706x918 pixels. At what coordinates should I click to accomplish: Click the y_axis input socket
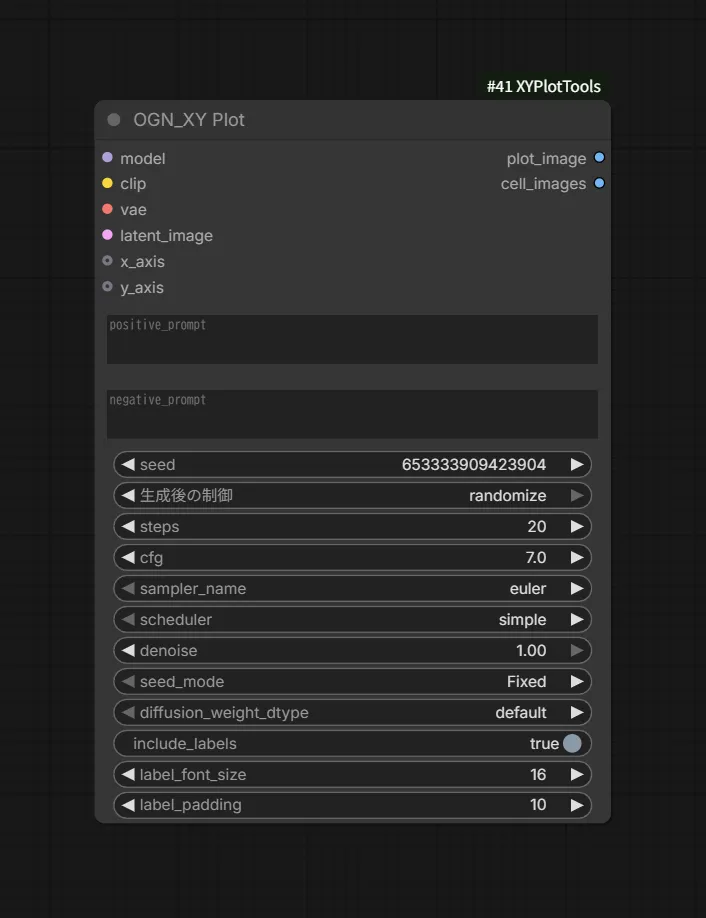pyautogui.click(x=107, y=286)
